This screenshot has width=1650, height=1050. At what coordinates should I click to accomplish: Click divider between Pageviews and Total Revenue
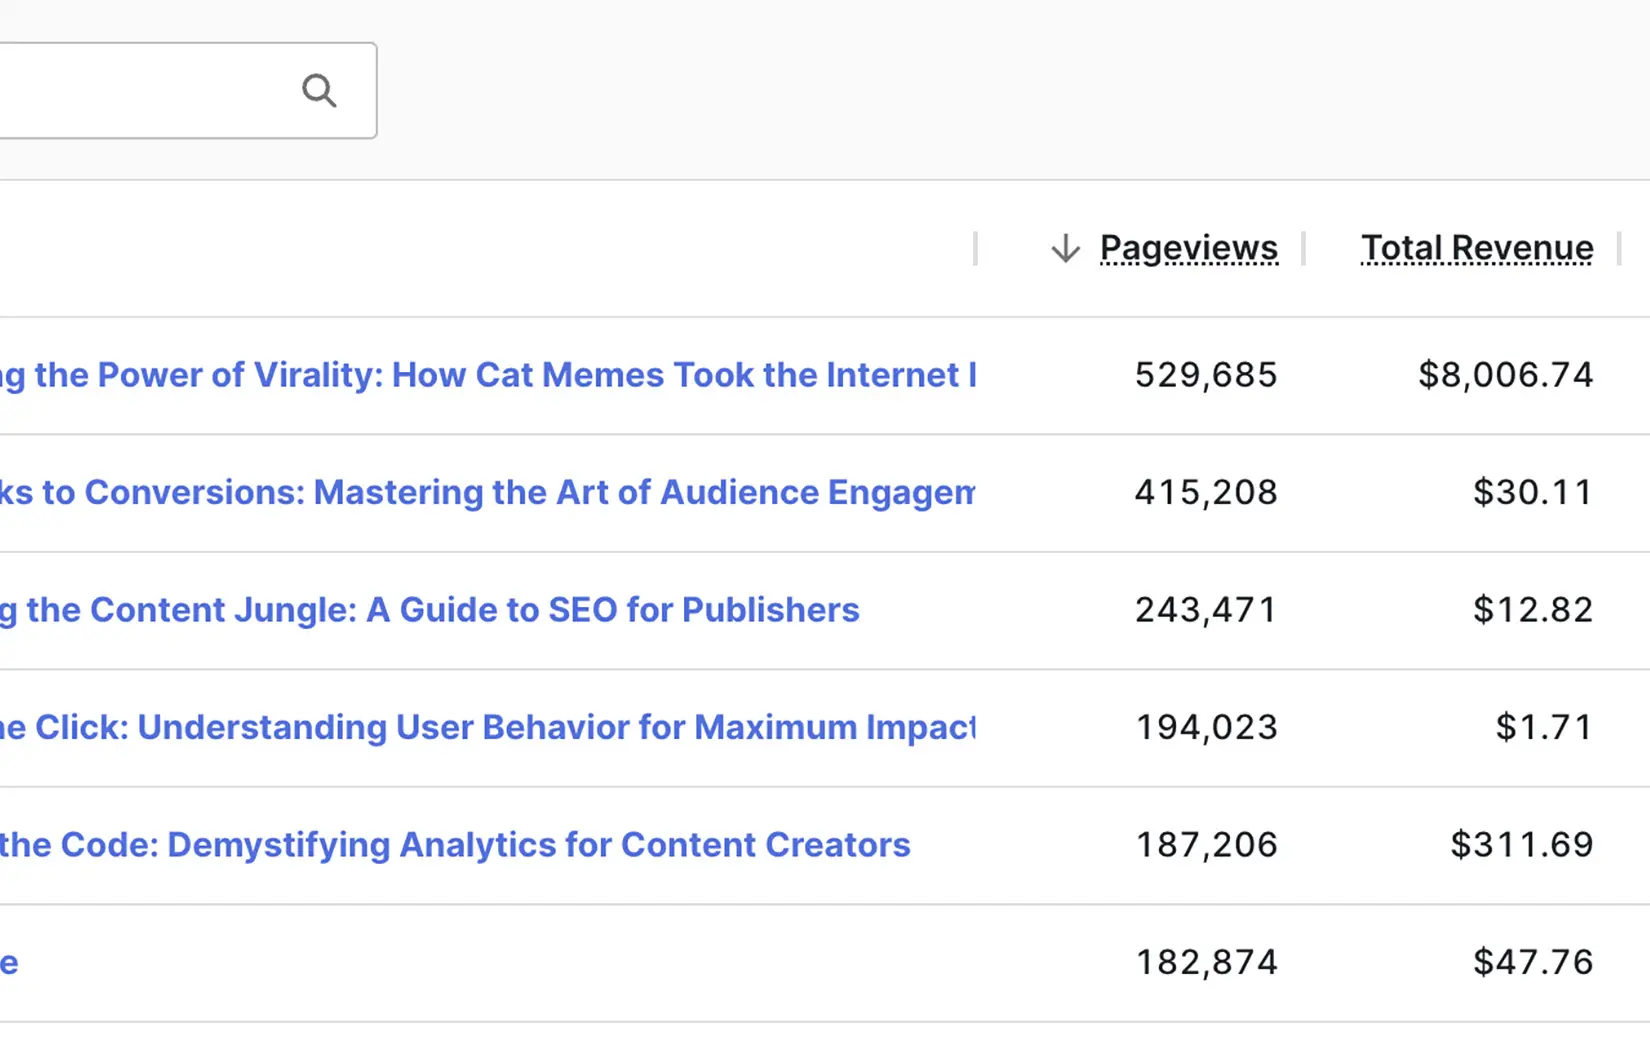pos(1303,248)
